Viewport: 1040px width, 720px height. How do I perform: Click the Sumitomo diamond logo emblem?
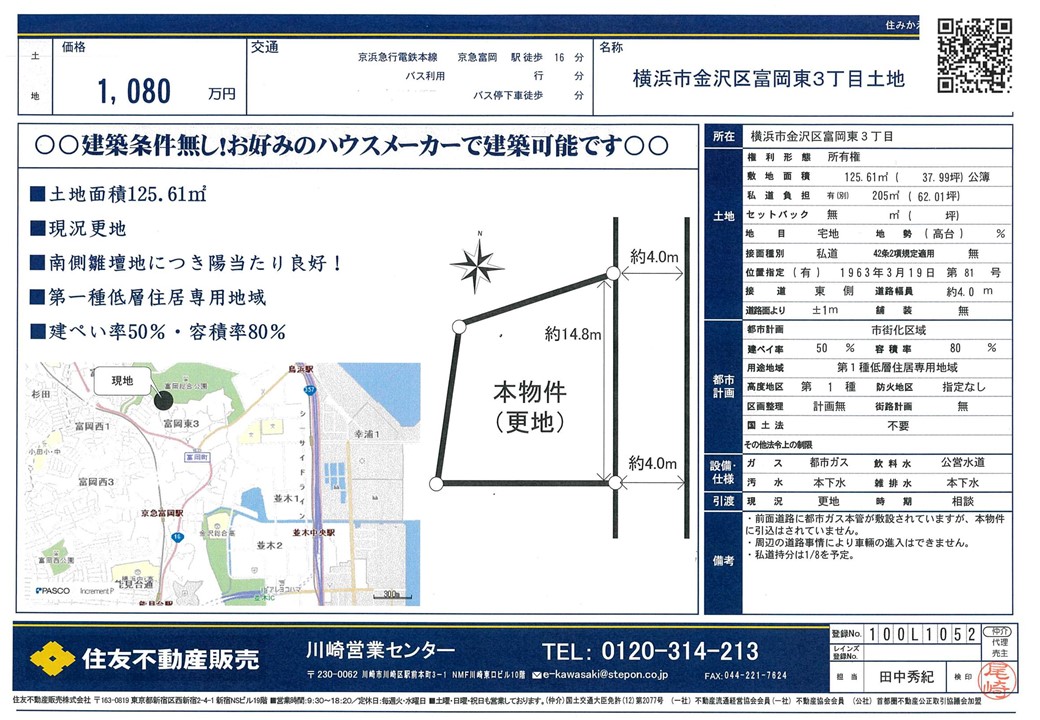(51, 658)
